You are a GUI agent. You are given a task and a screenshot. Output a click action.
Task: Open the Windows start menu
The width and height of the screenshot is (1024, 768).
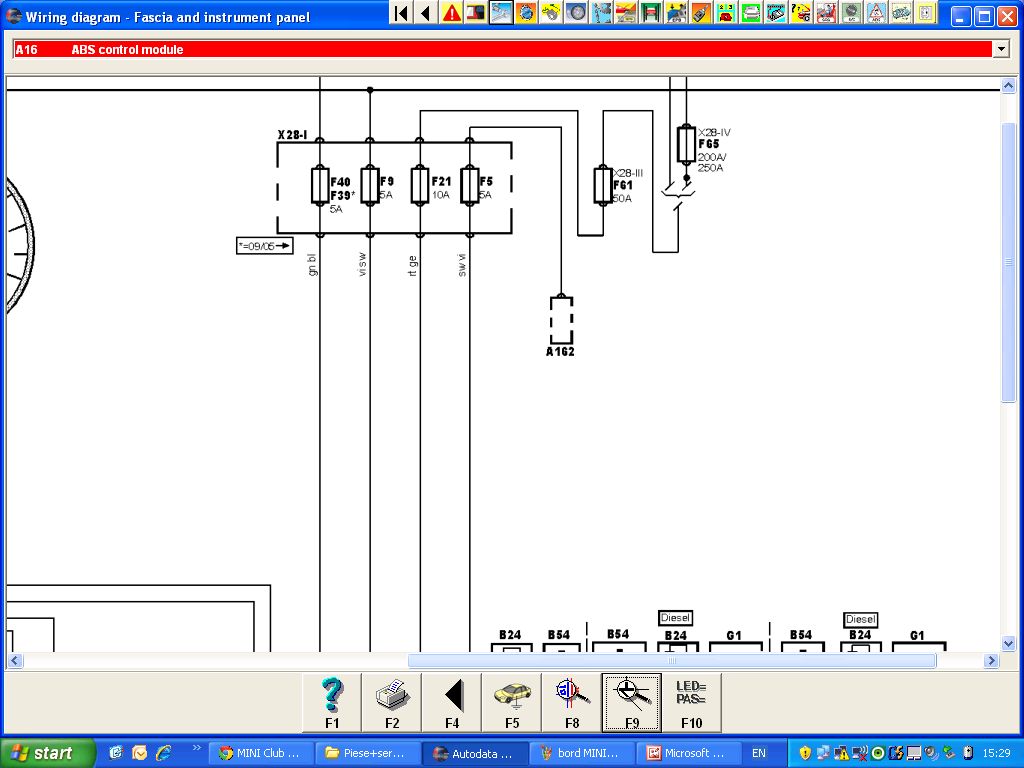(48, 753)
